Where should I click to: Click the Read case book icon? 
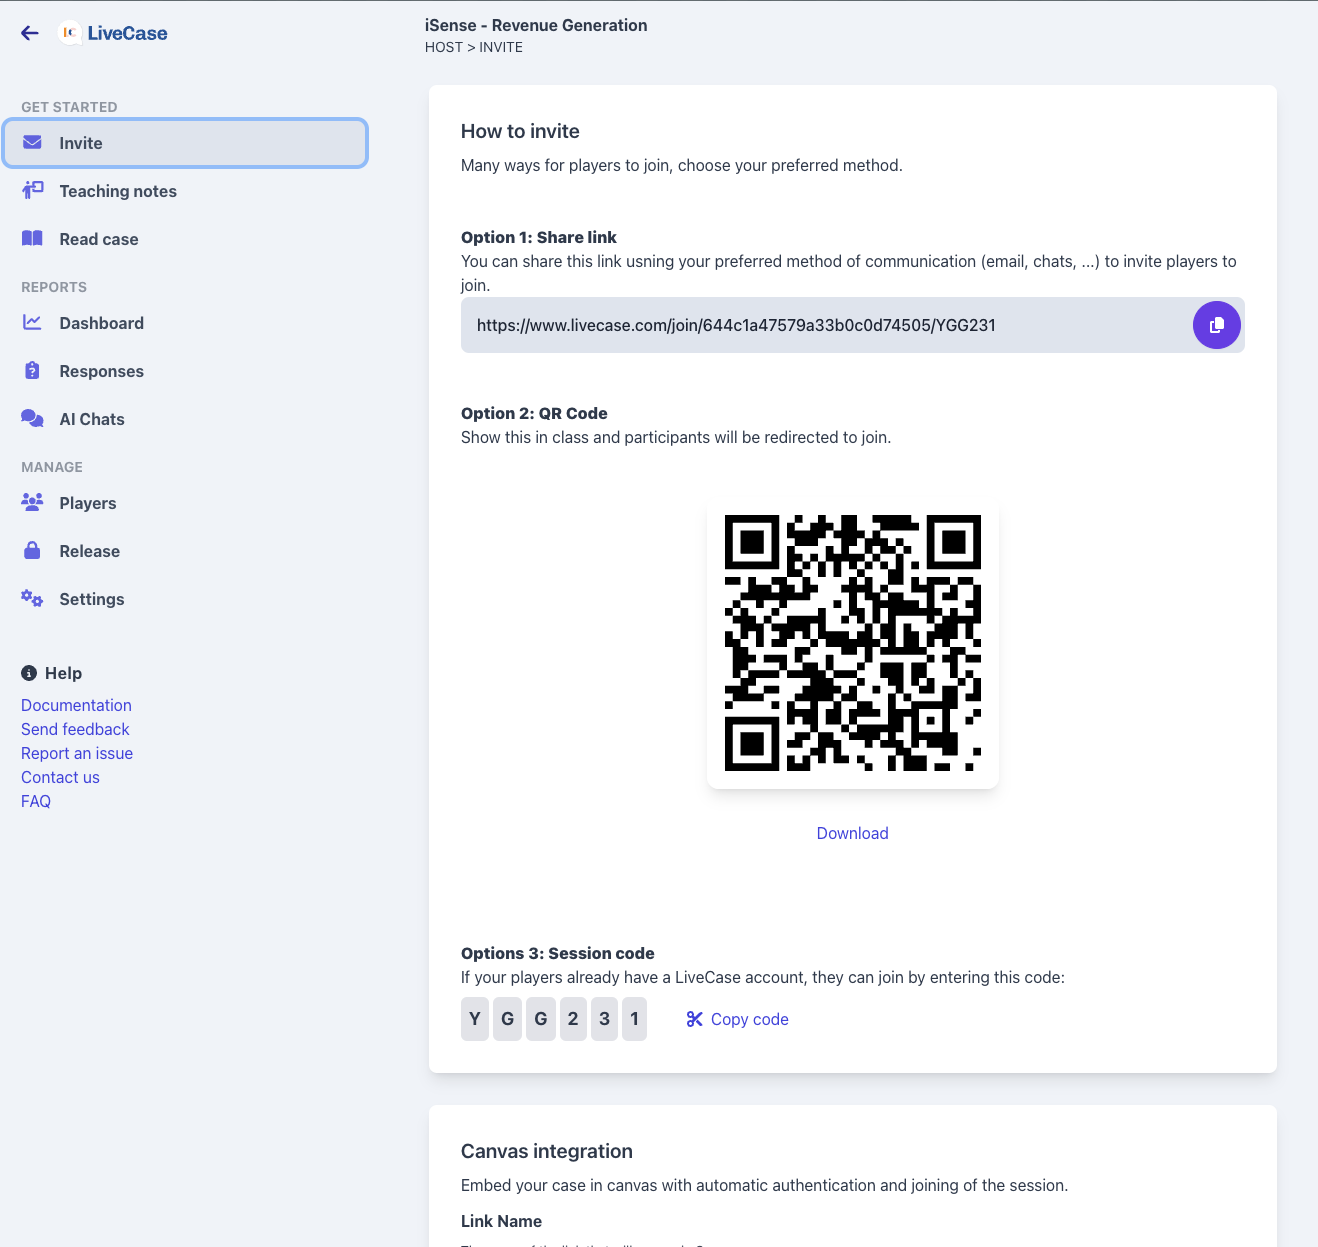point(32,238)
